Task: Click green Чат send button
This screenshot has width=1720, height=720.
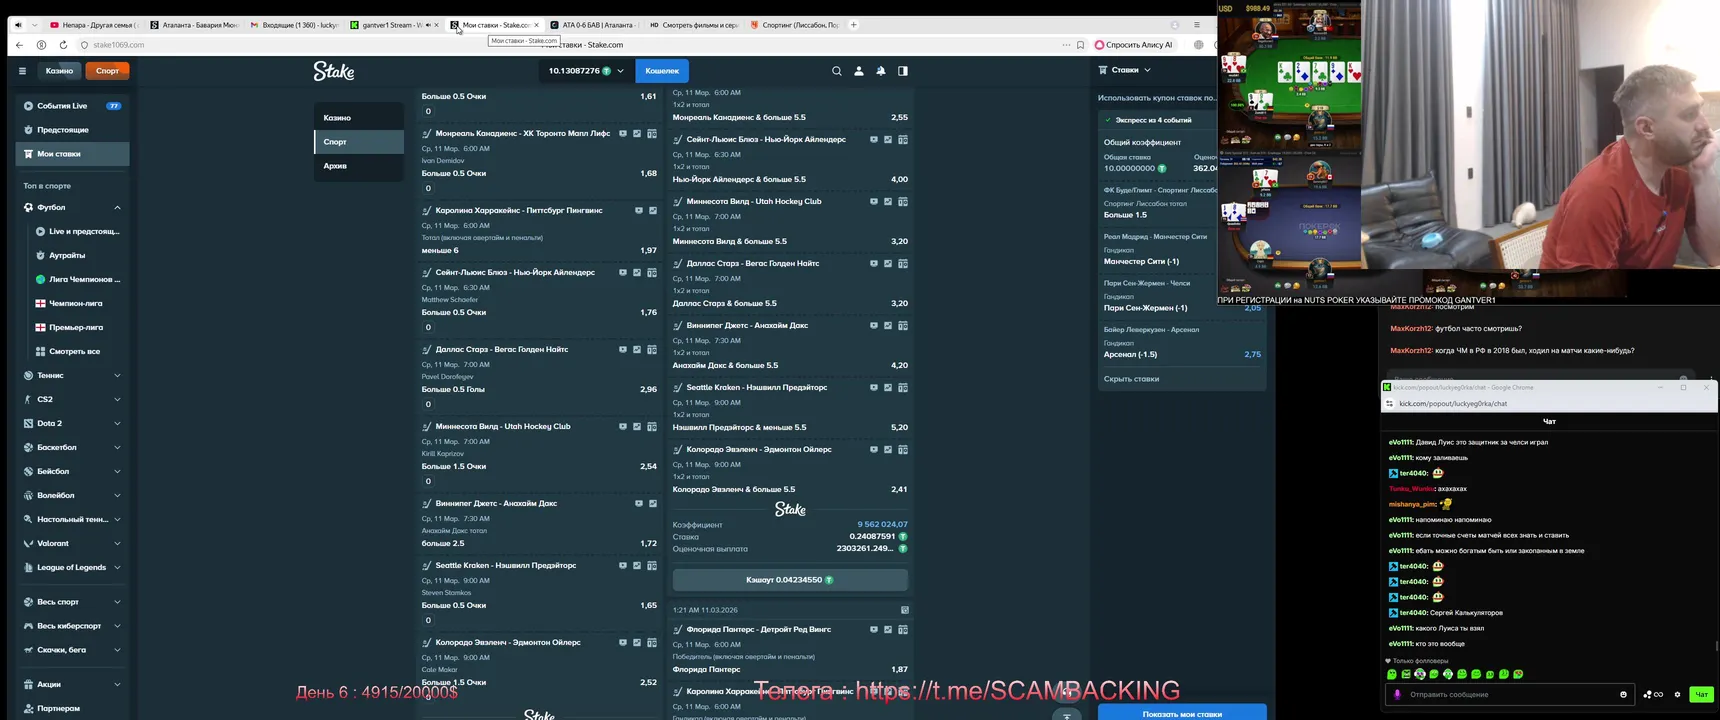Action: pyautogui.click(x=1701, y=694)
